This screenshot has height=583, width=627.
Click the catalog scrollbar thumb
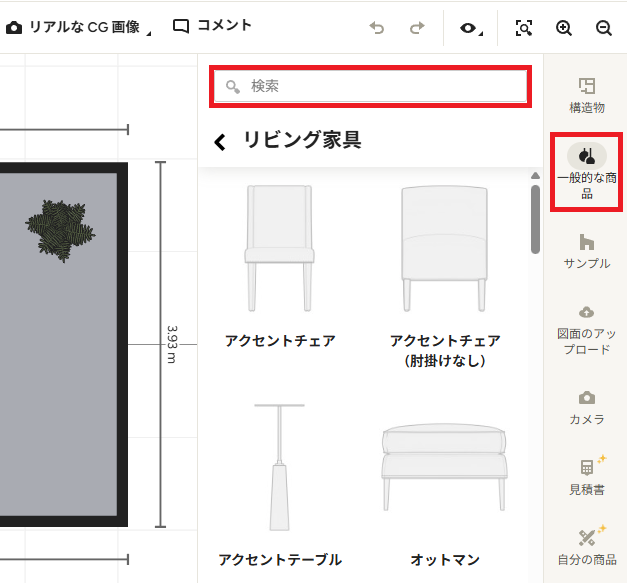535,219
